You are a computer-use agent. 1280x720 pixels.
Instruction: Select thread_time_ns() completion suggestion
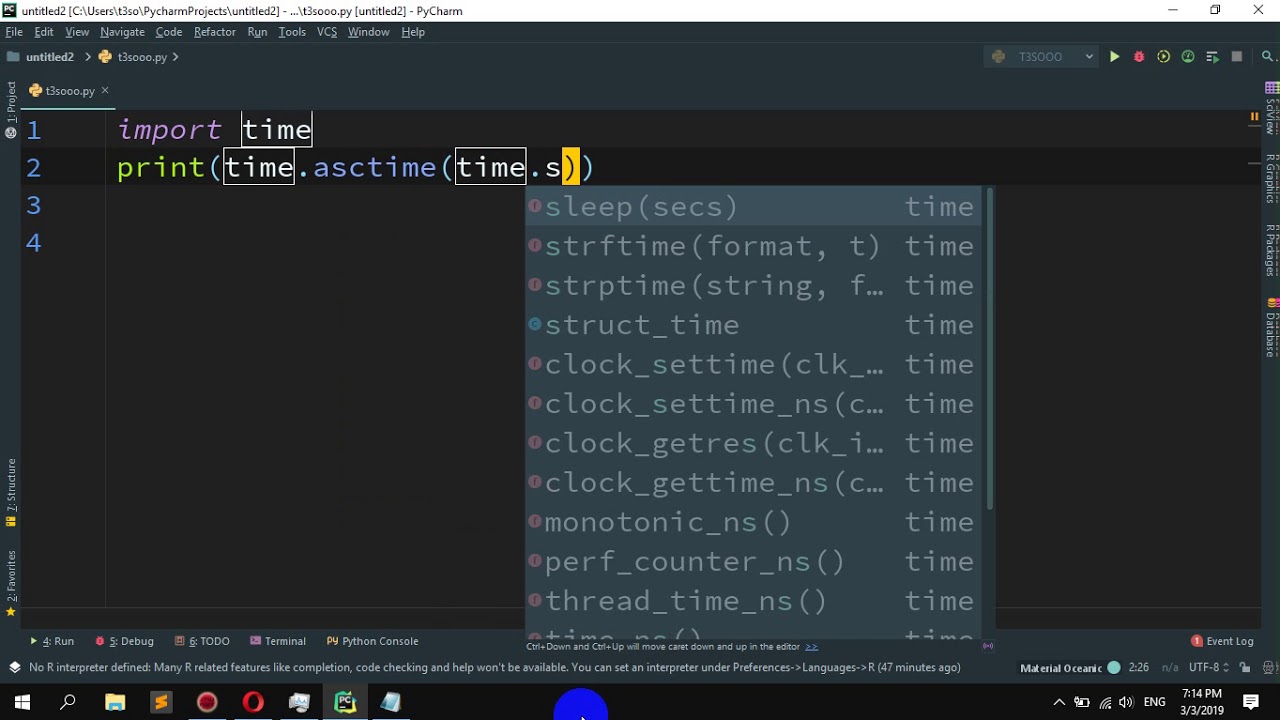coord(752,601)
